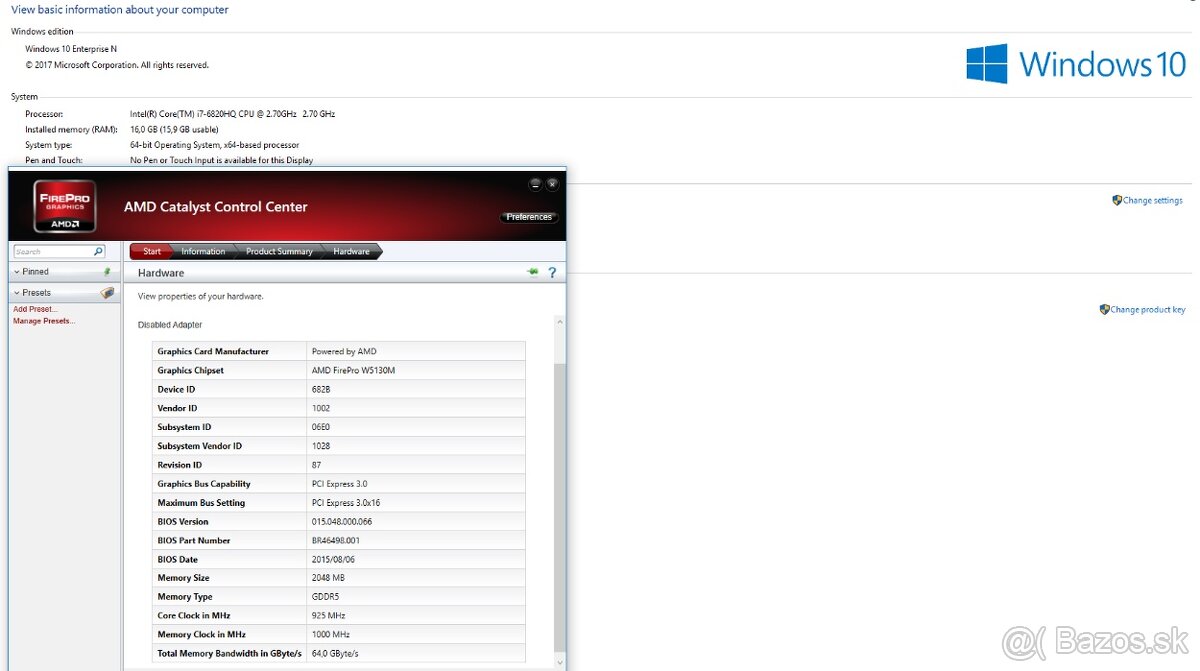Click the Change product key link
1200x671 pixels.
point(1147,310)
